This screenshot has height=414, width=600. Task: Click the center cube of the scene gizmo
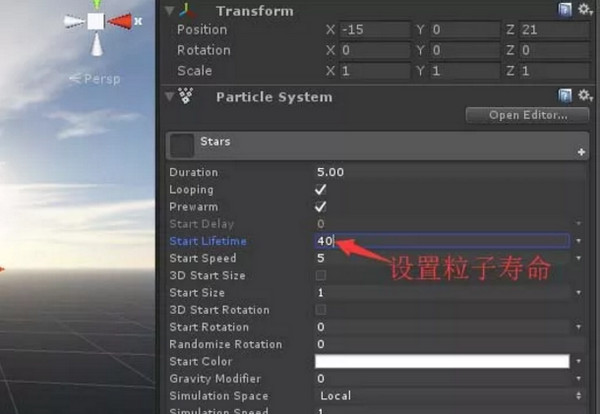(96, 21)
